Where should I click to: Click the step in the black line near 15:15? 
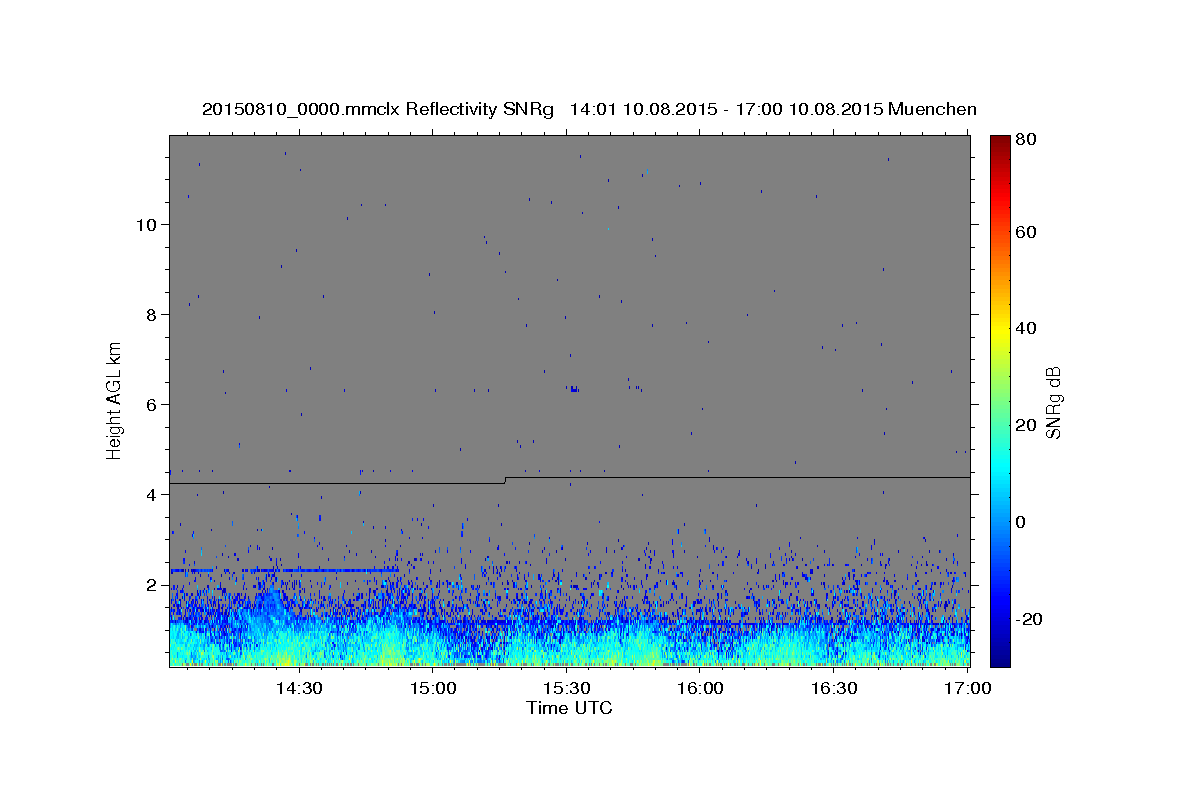pyautogui.click(x=505, y=480)
